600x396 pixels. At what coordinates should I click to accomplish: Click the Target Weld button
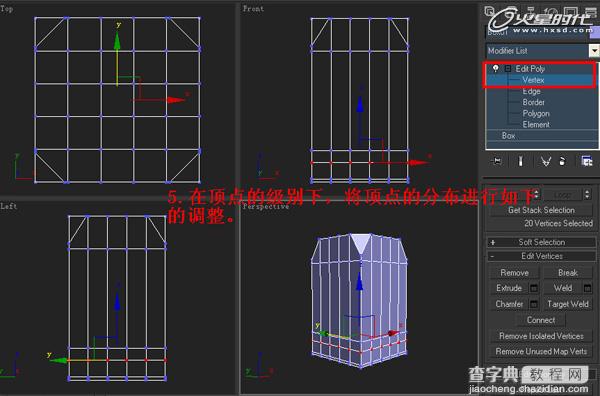tap(567, 304)
